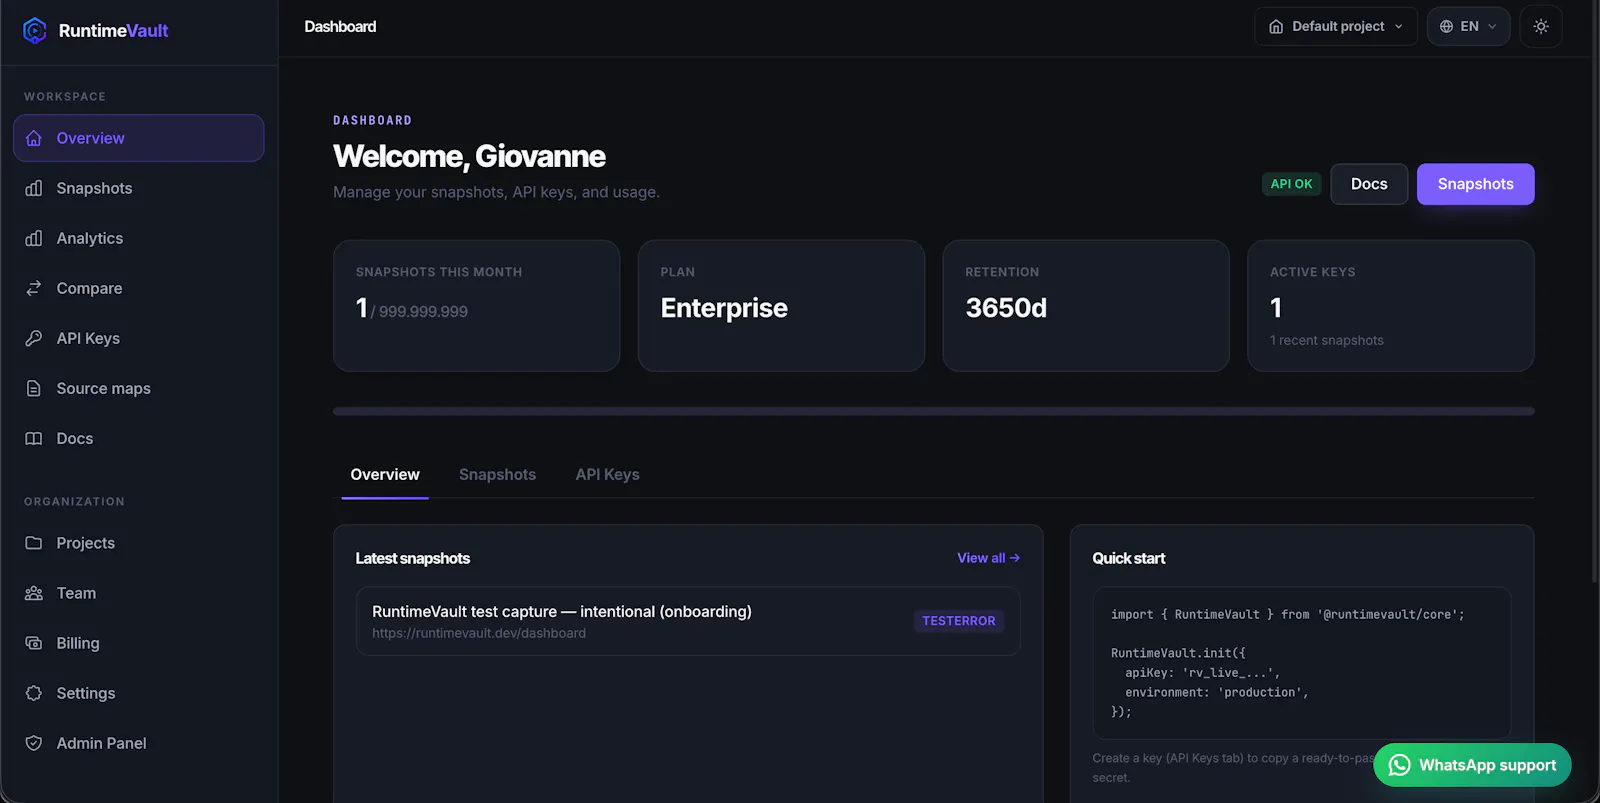1600x803 pixels.
Task: Click the Welcome, Giovanne heading
Action: click(x=469, y=156)
